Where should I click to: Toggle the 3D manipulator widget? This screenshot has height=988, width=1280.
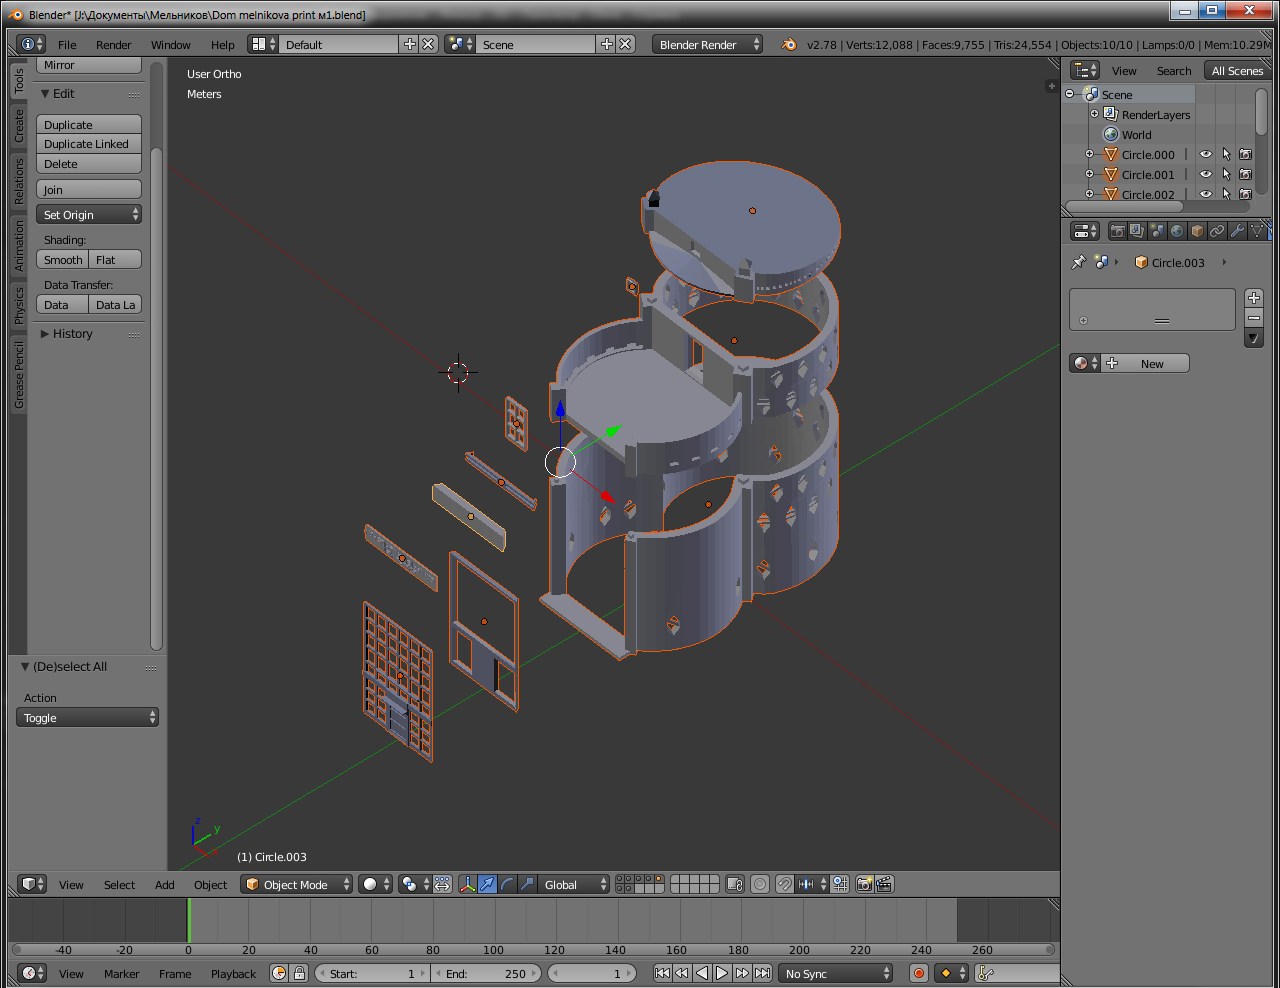(x=467, y=884)
